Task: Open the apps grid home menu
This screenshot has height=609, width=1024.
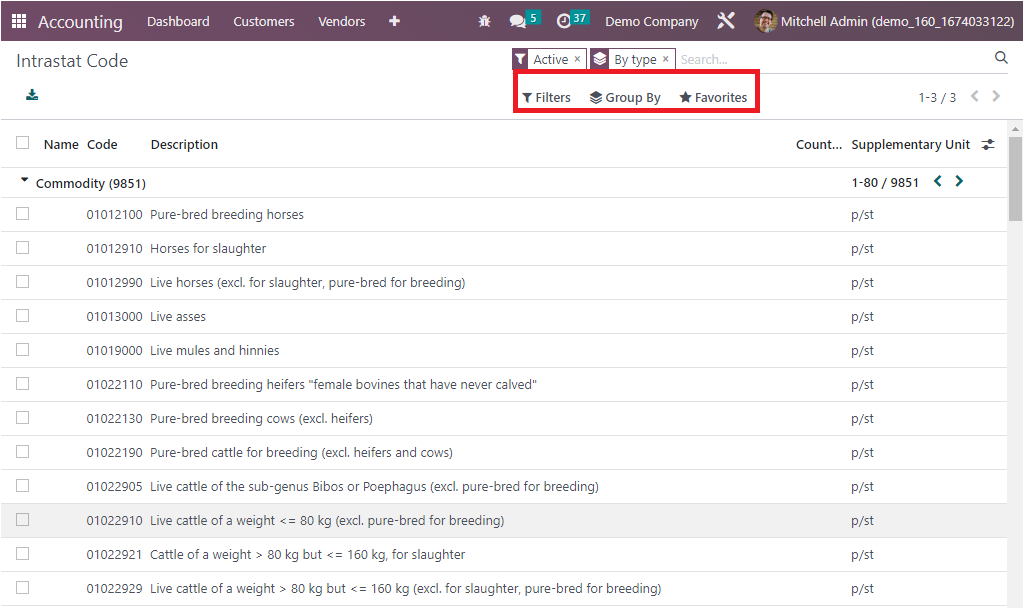Action: 19,21
